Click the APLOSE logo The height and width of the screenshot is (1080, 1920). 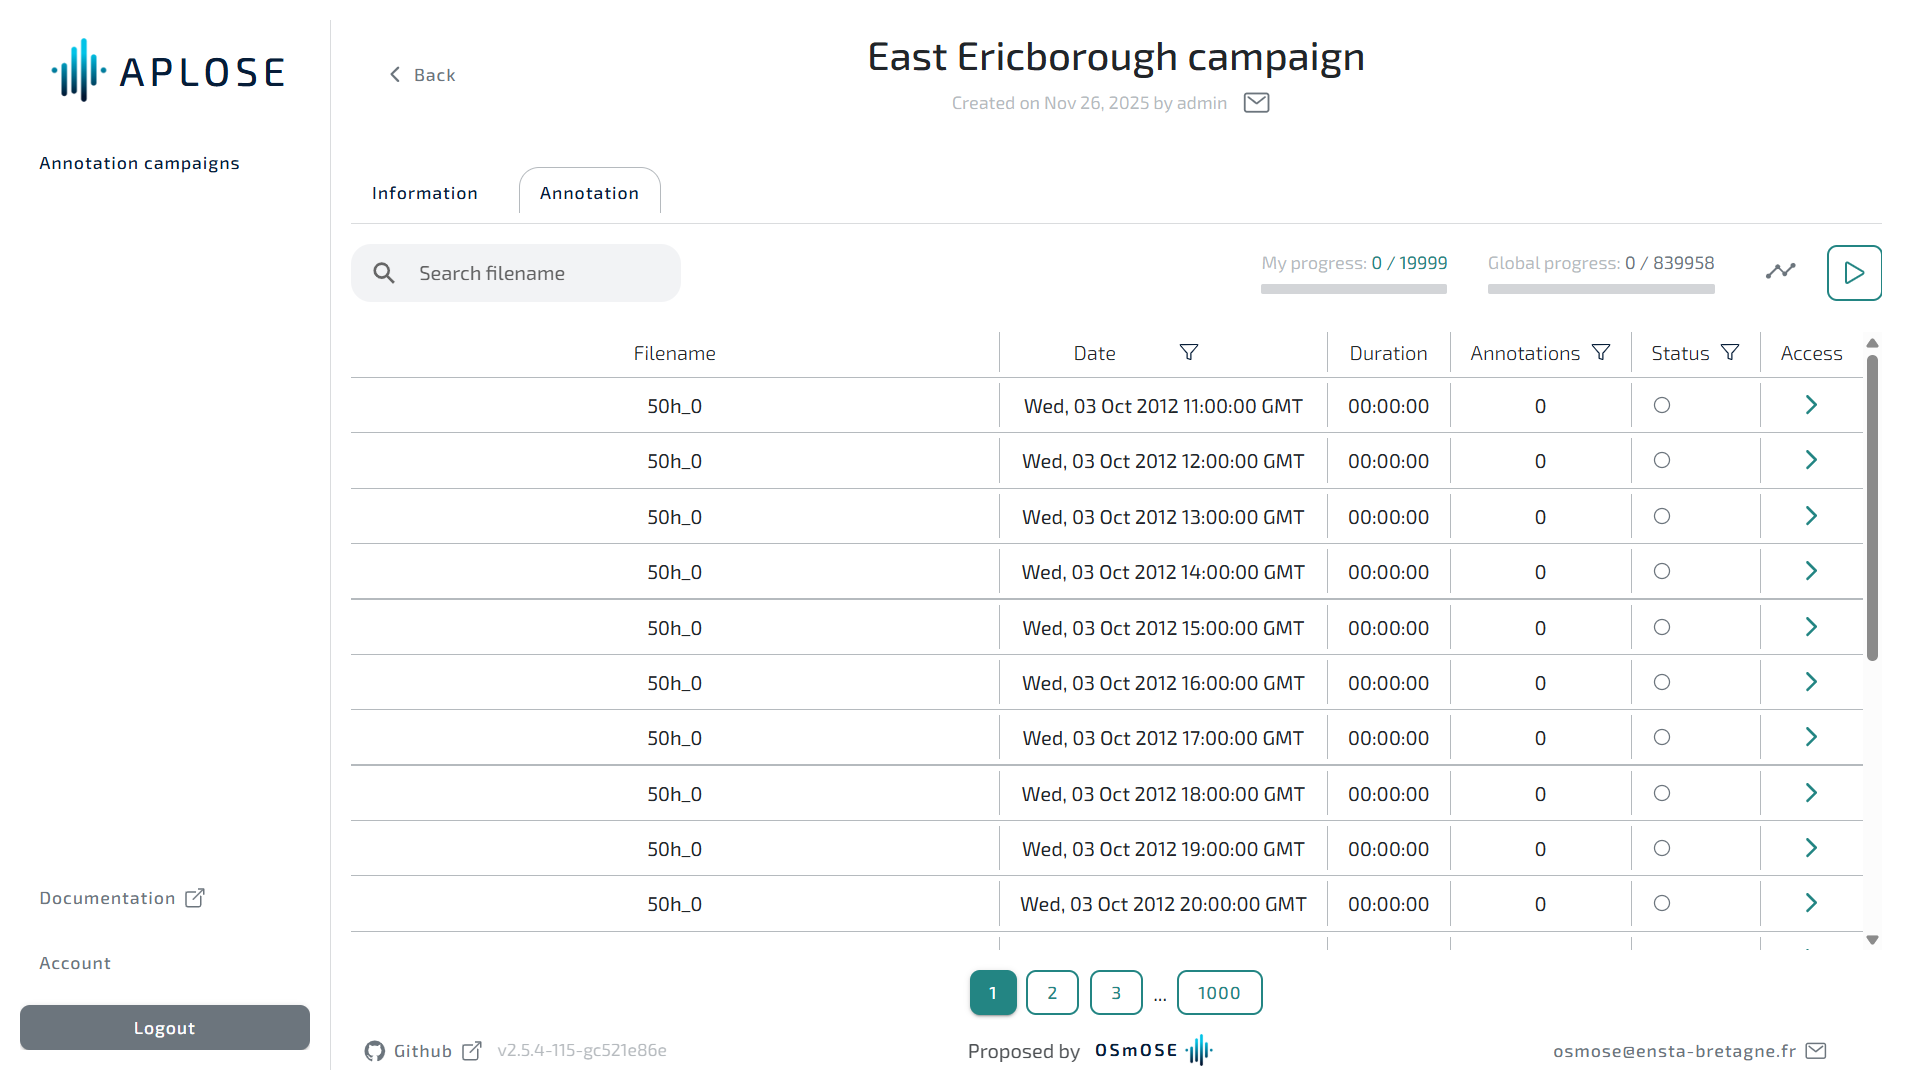pos(168,71)
